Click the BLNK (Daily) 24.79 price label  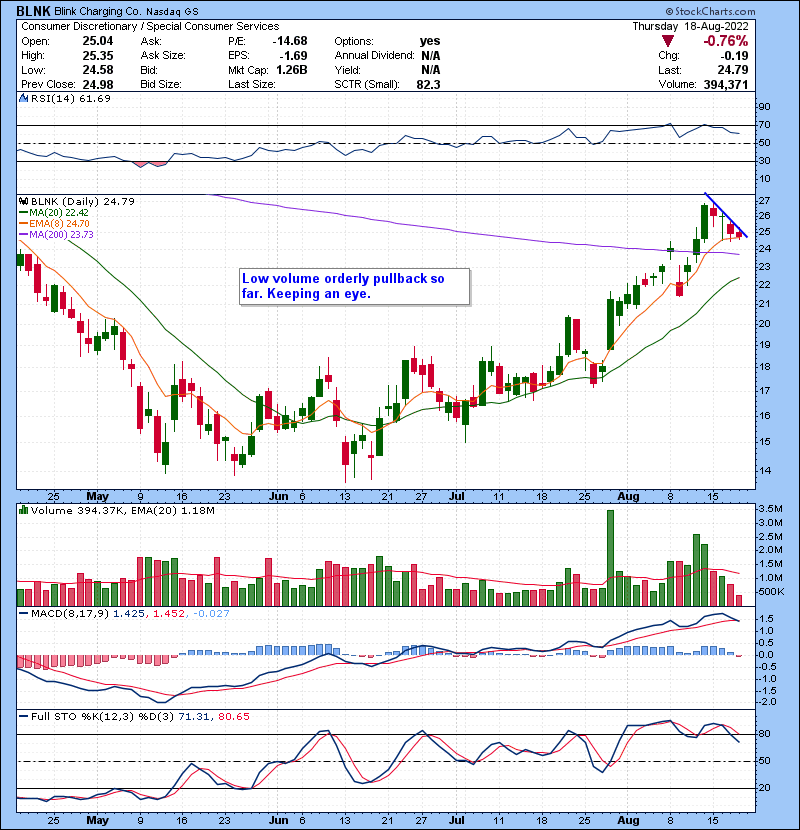pos(83,201)
